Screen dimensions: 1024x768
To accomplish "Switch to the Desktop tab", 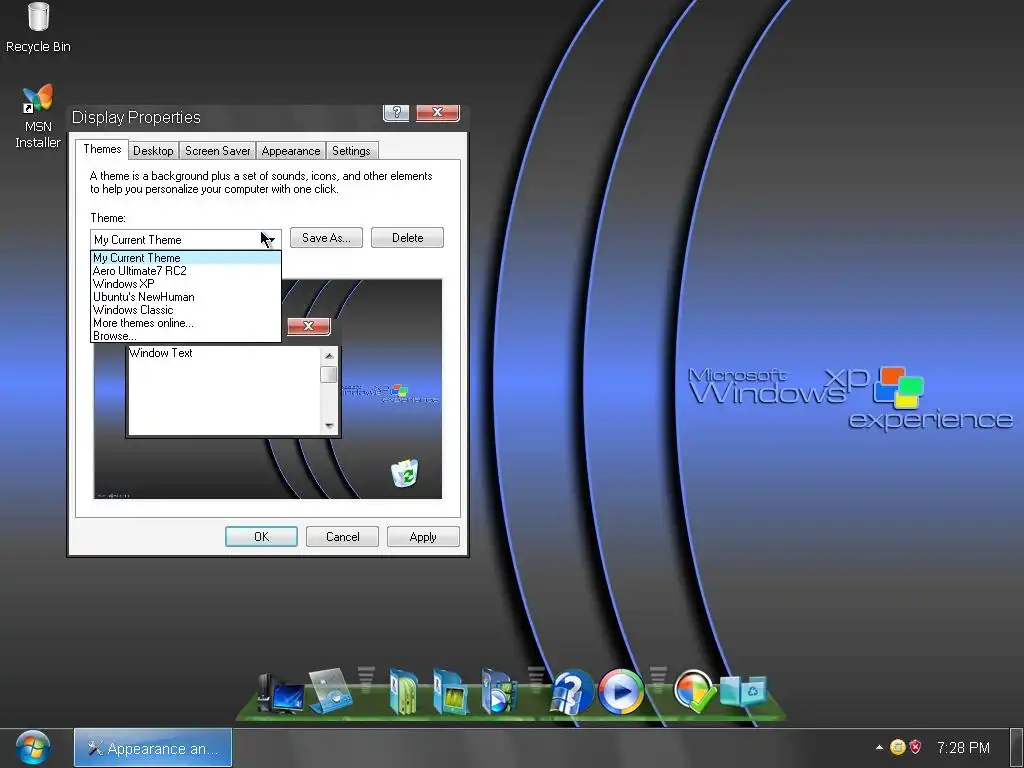I will [x=153, y=151].
